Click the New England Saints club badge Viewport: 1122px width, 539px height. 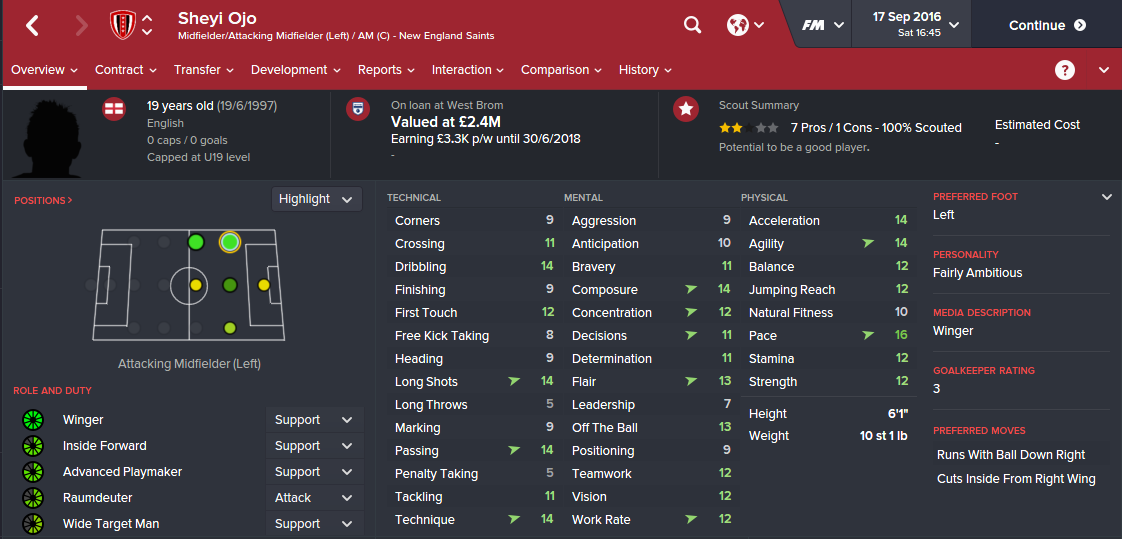pos(122,25)
